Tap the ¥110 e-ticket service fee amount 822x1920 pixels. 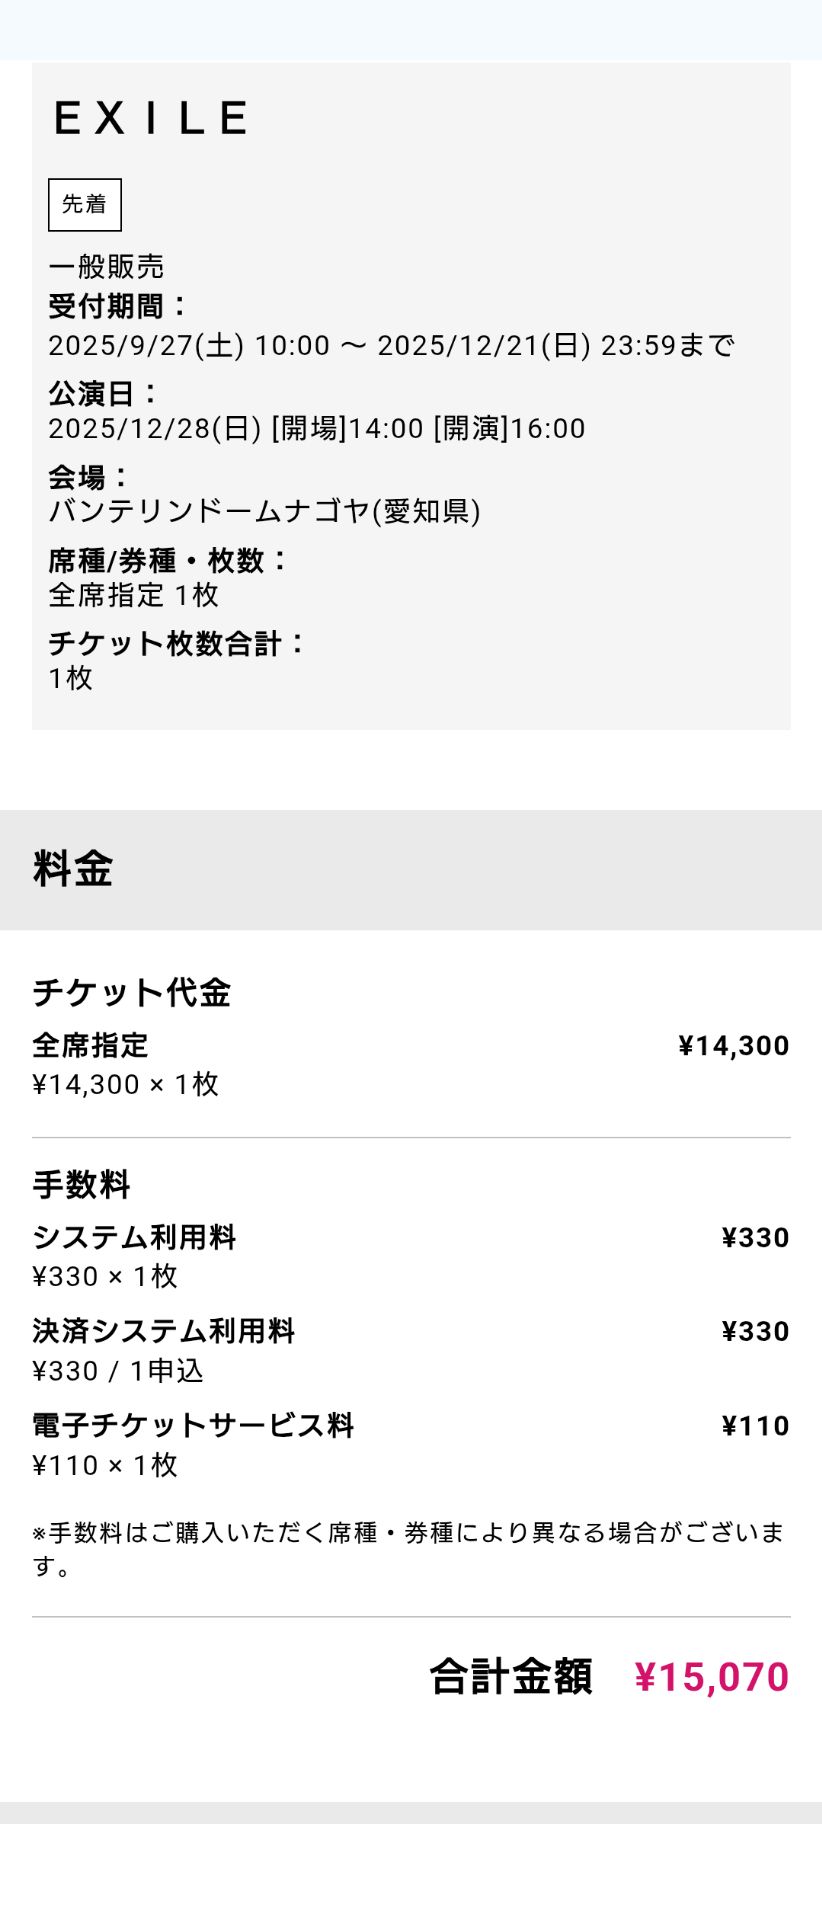tap(755, 1427)
